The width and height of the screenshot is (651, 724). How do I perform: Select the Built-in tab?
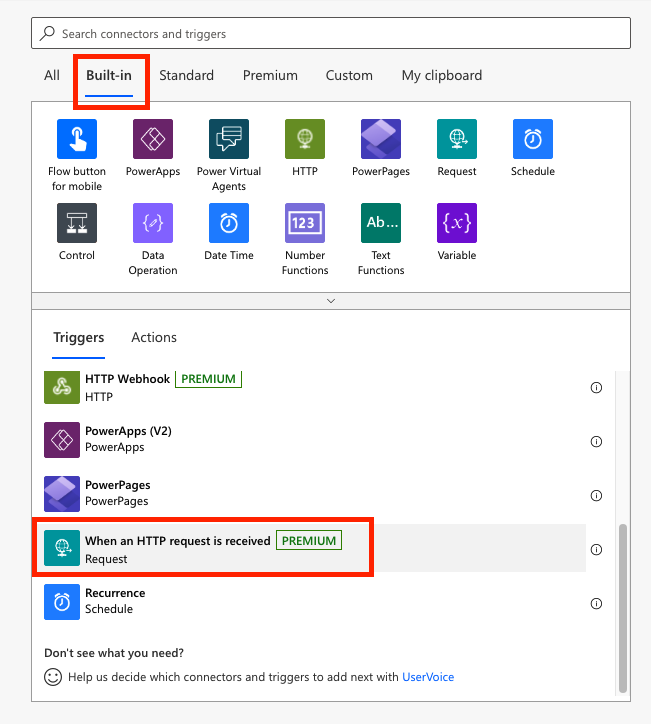tap(109, 75)
